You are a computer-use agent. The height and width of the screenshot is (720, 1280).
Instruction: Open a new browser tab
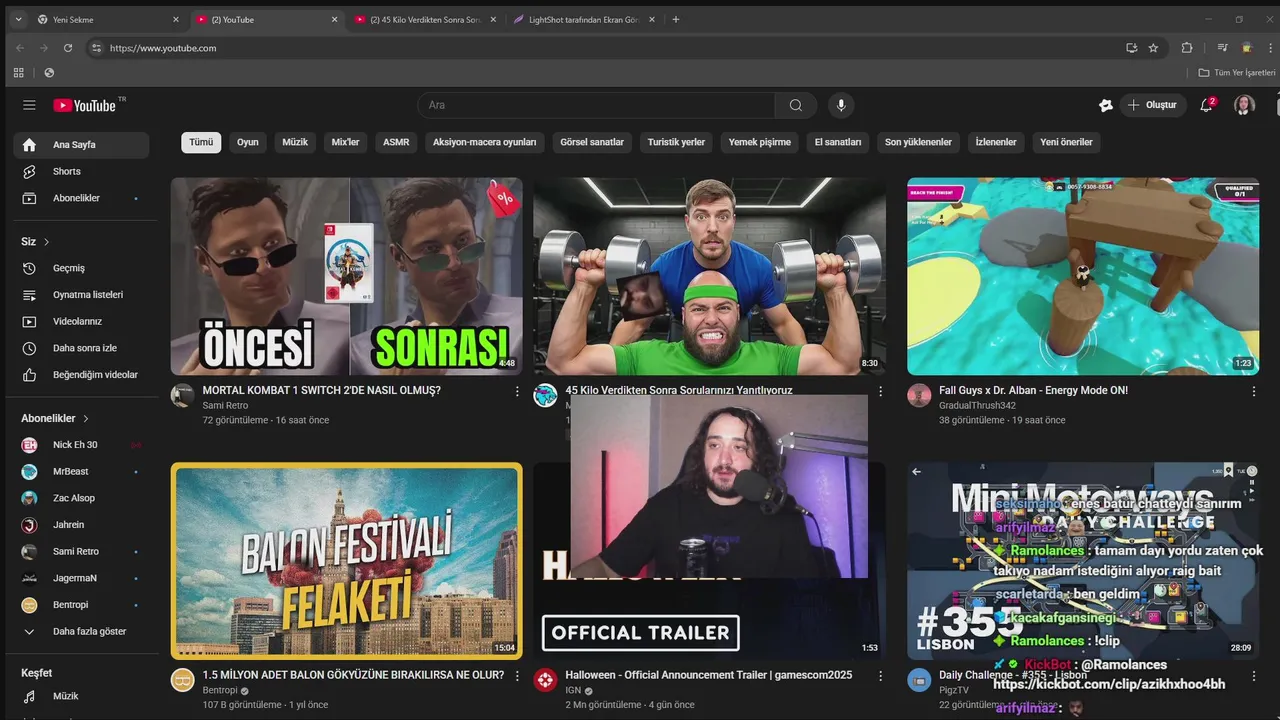pyautogui.click(x=676, y=19)
